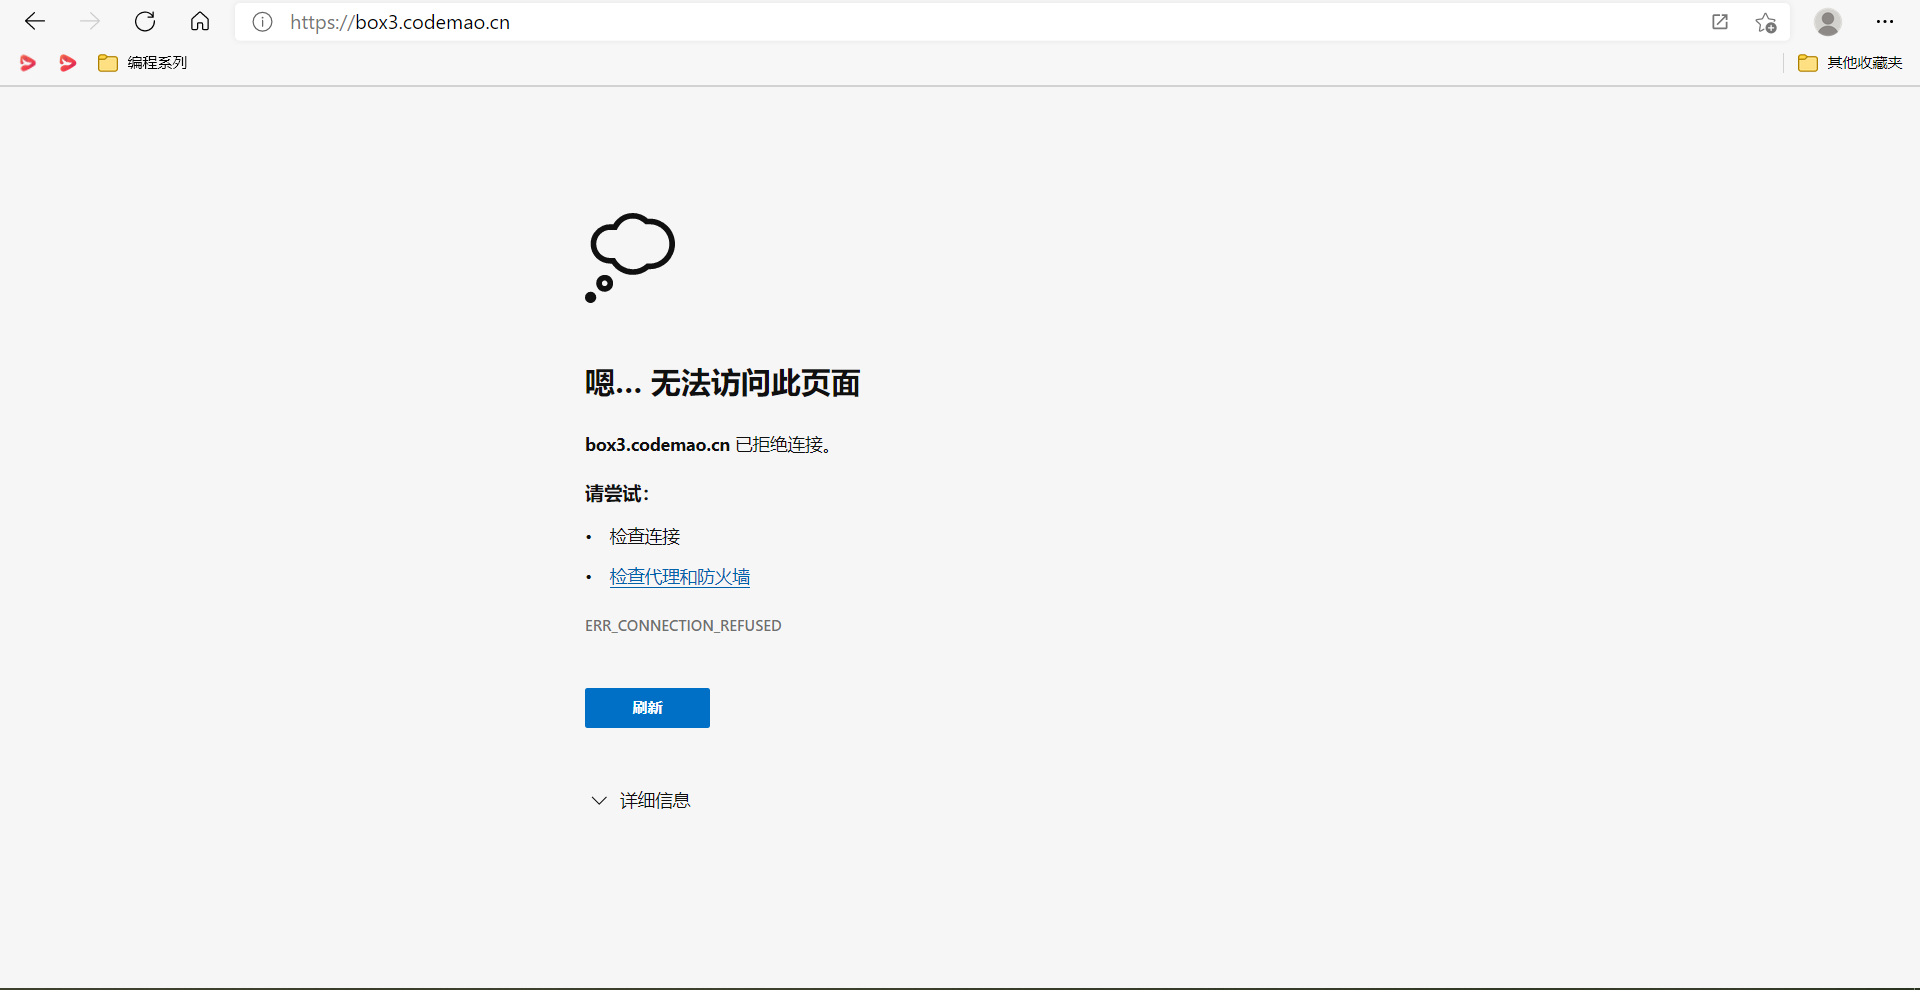Open the 编程系列 bookmarks folder
This screenshot has width=1920, height=990.
(143, 63)
